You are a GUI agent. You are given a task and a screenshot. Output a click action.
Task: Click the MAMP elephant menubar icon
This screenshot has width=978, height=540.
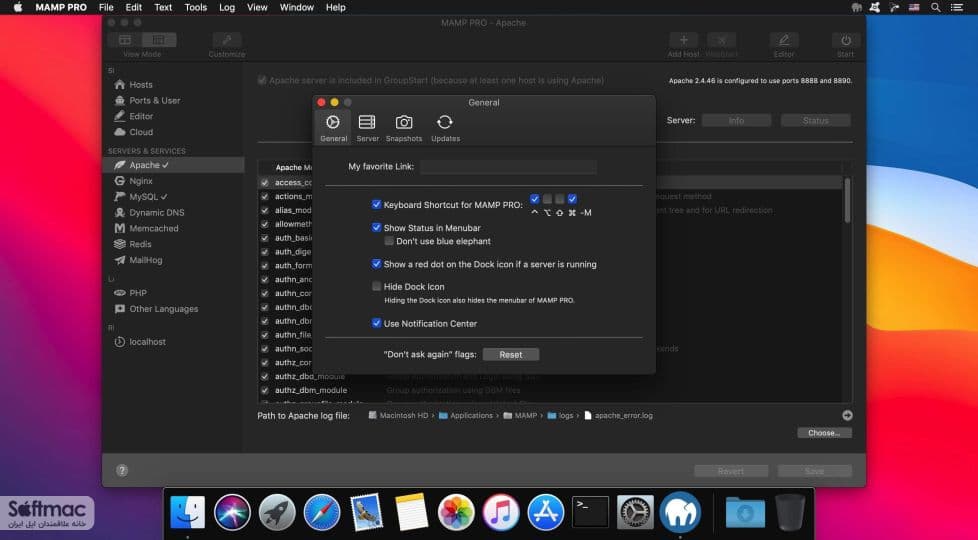click(x=856, y=7)
